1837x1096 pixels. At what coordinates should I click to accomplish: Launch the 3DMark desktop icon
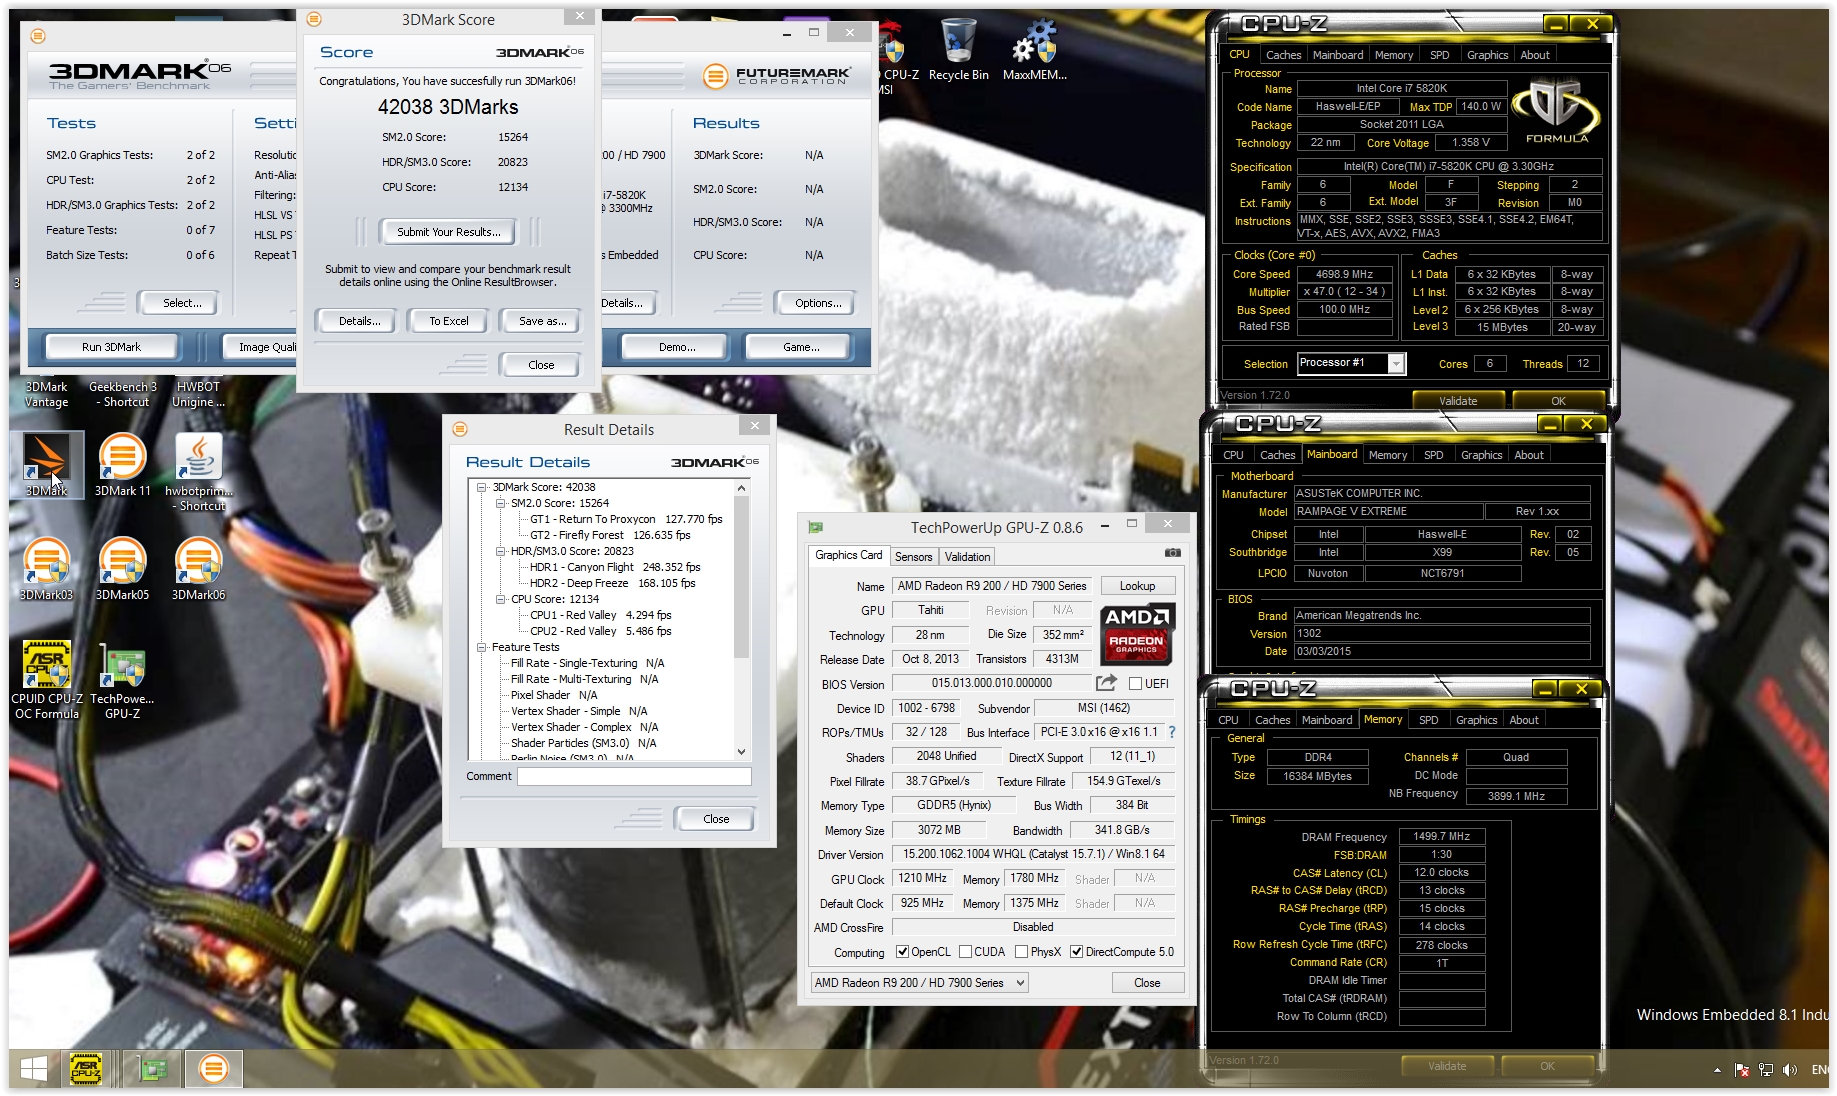pyautogui.click(x=47, y=465)
